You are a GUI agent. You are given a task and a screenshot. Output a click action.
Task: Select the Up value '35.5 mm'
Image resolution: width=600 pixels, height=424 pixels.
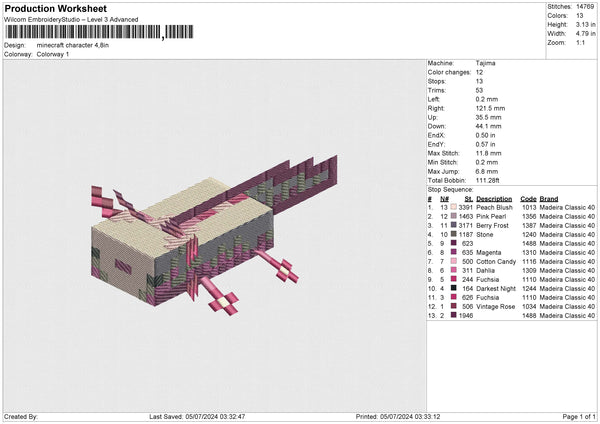(x=488, y=117)
